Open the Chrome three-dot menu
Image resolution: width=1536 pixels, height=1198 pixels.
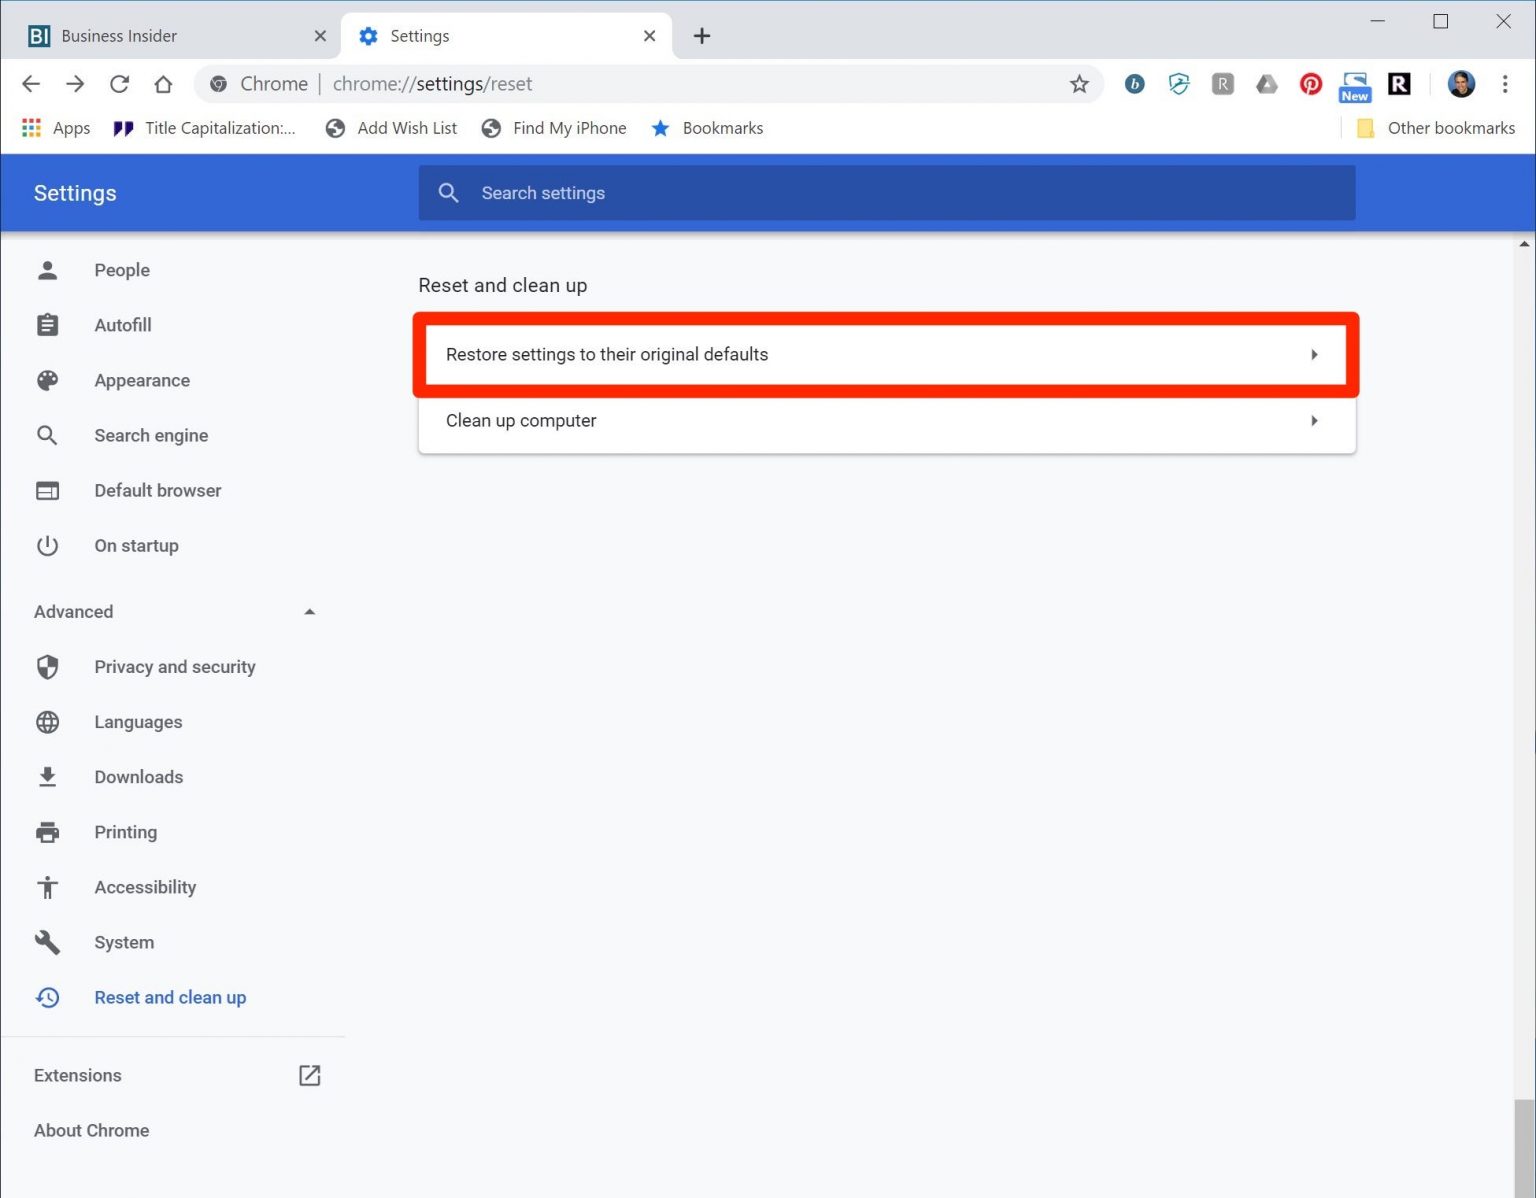point(1505,84)
